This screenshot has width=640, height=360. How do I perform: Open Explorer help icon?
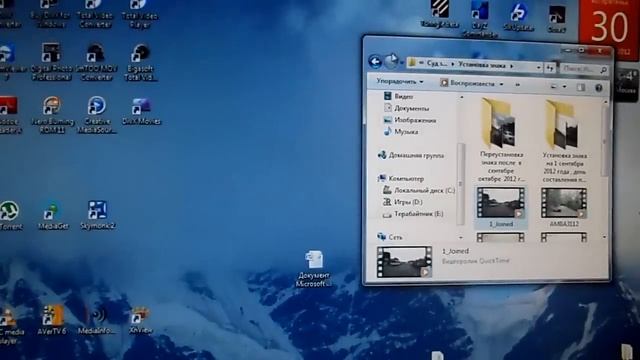click(598, 88)
